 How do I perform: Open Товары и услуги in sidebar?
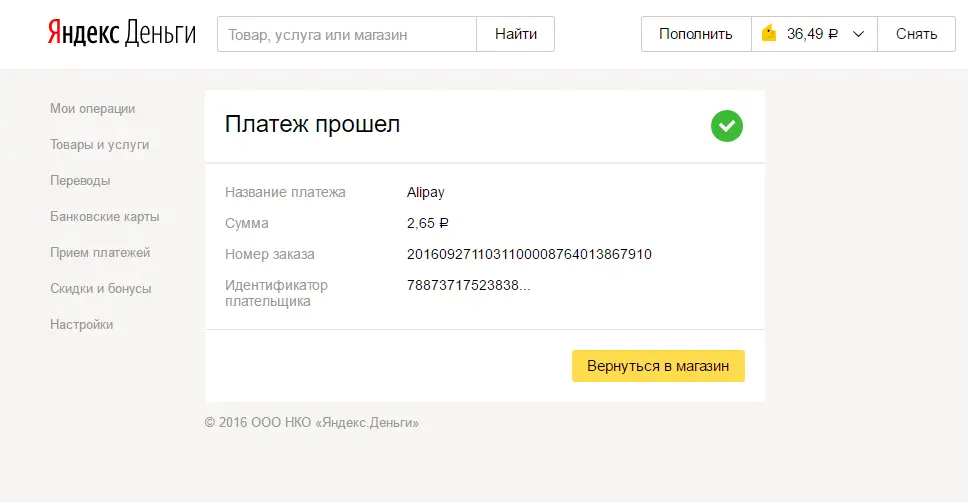(99, 144)
